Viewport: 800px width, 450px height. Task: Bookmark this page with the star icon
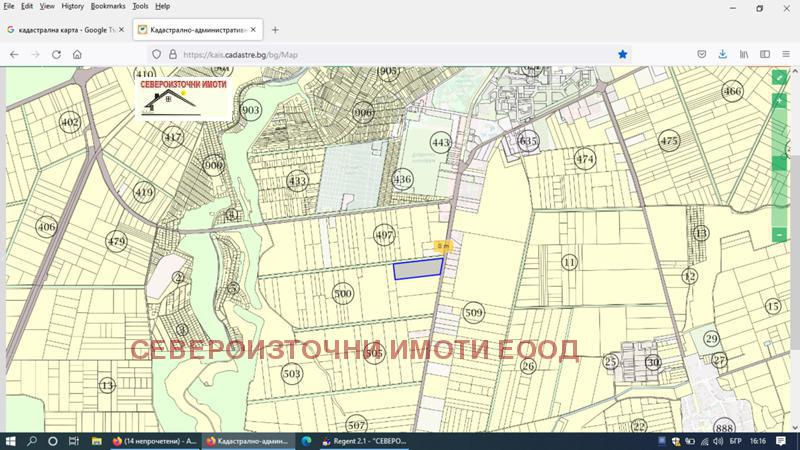pos(622,54)
